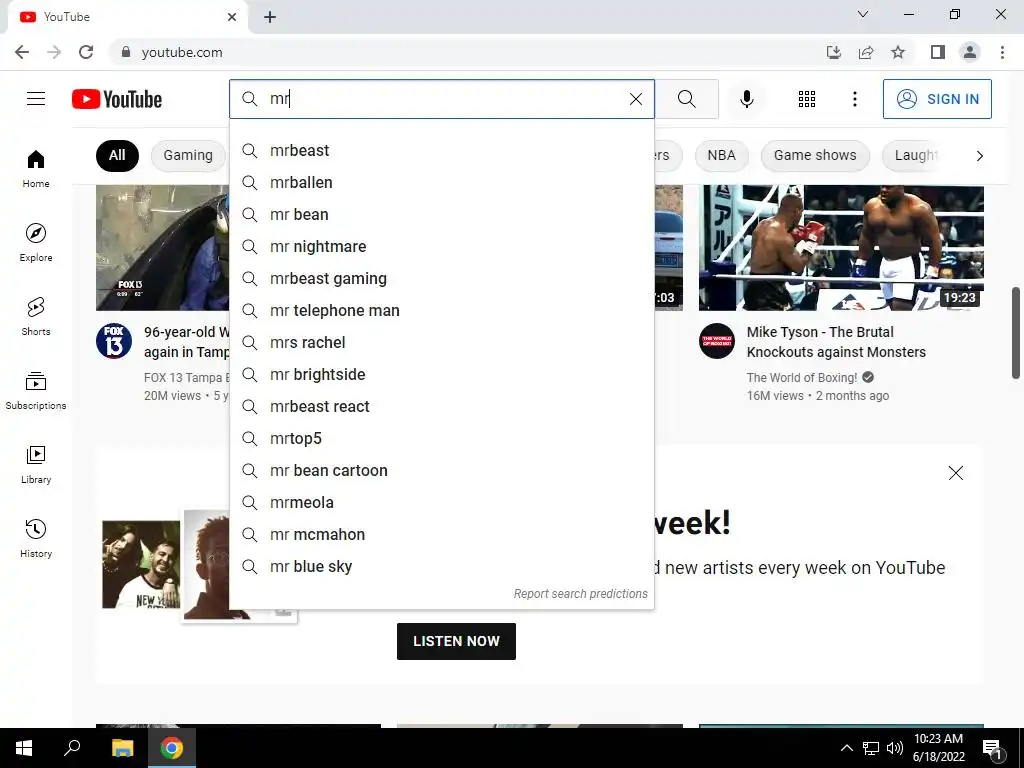This screenshot has height=768, width=1024.
Task: Go to Home in the sidebar
Action: [x=36, y=169]
